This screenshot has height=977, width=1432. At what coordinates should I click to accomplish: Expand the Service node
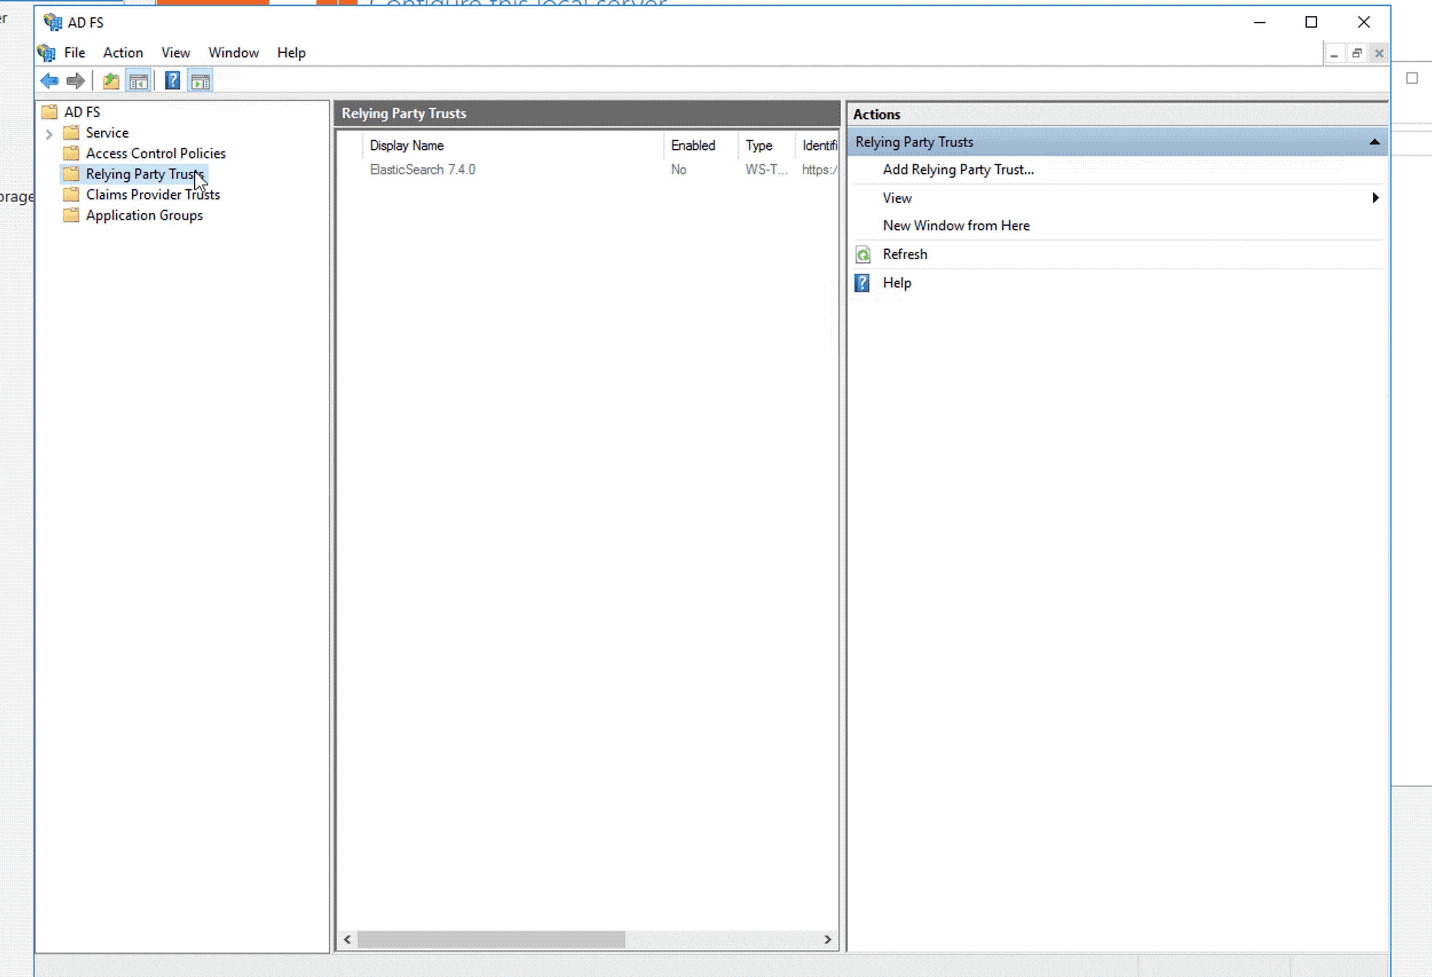[47, 132]
